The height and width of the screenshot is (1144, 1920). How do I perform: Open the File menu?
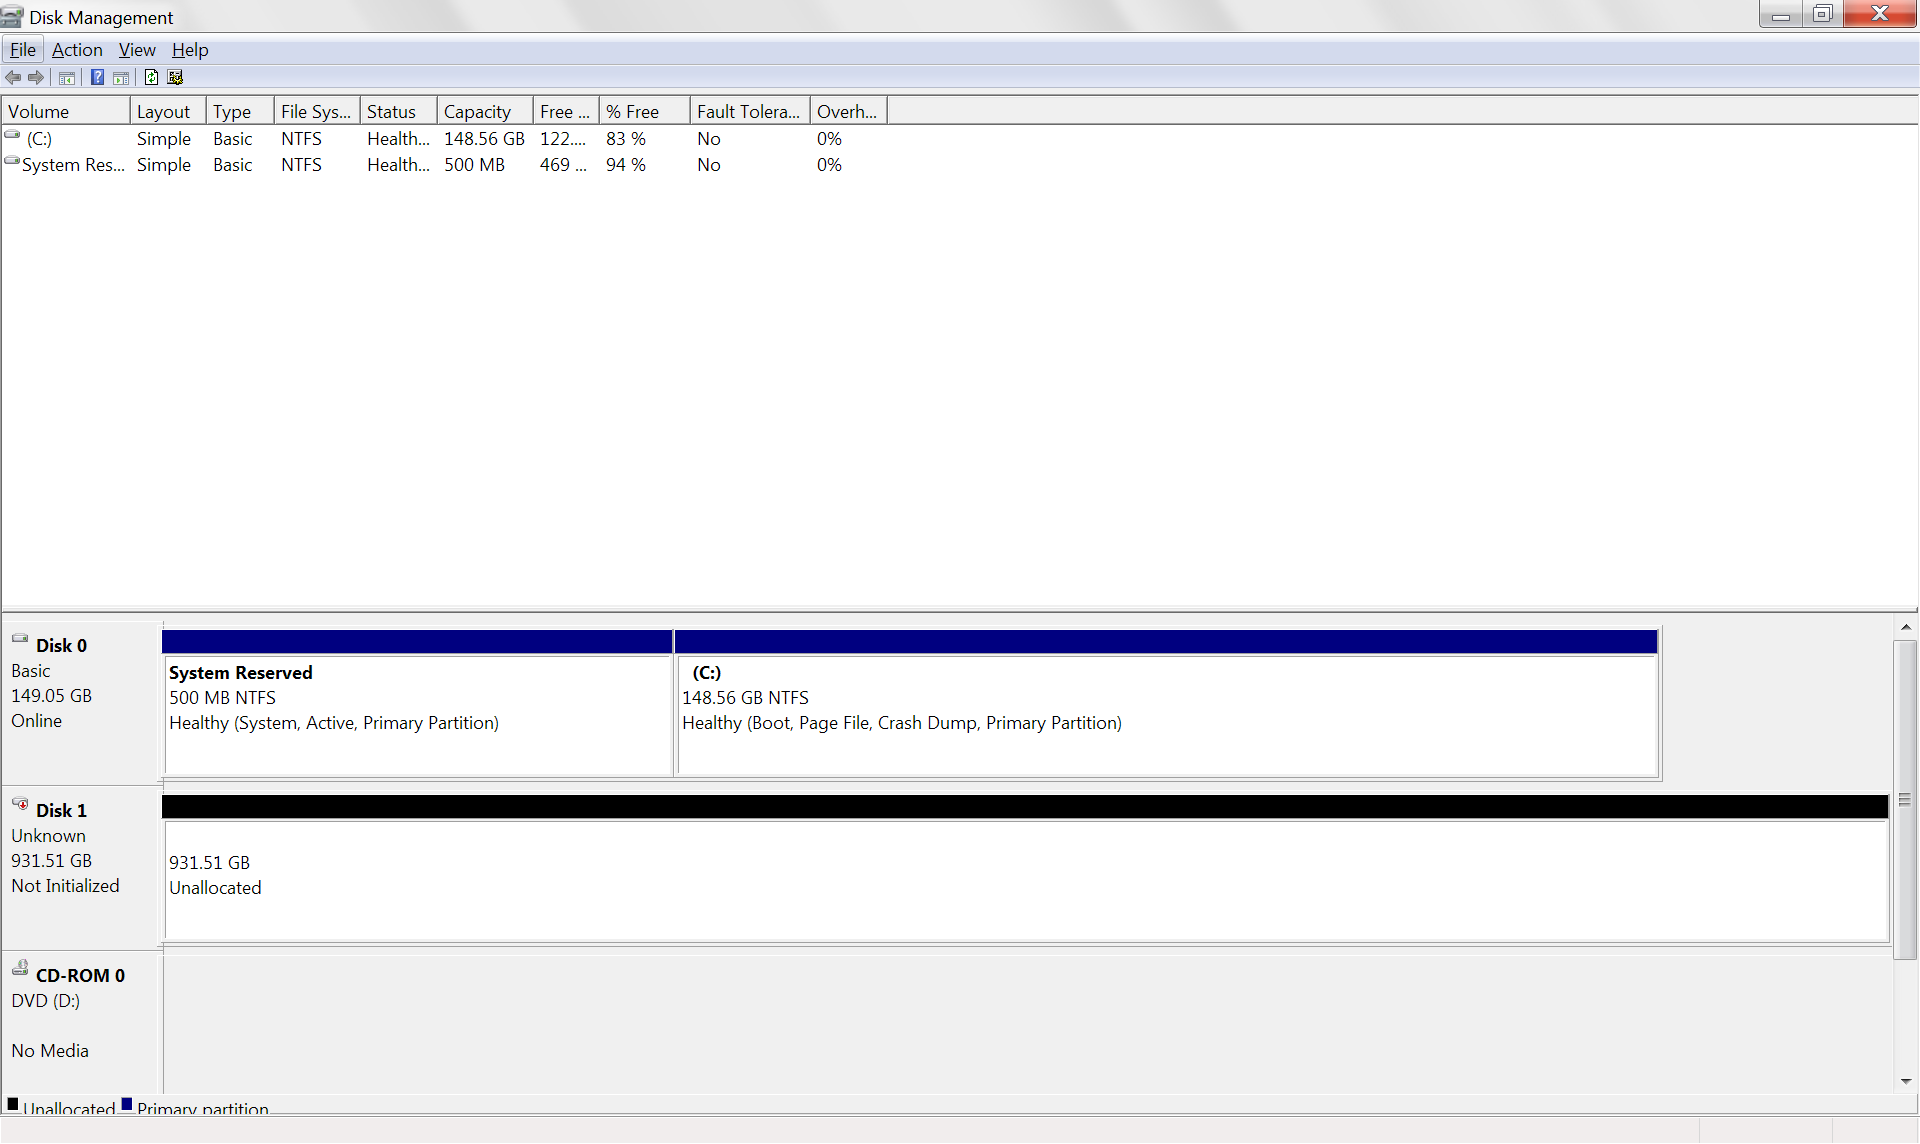[x=22, y=50]
